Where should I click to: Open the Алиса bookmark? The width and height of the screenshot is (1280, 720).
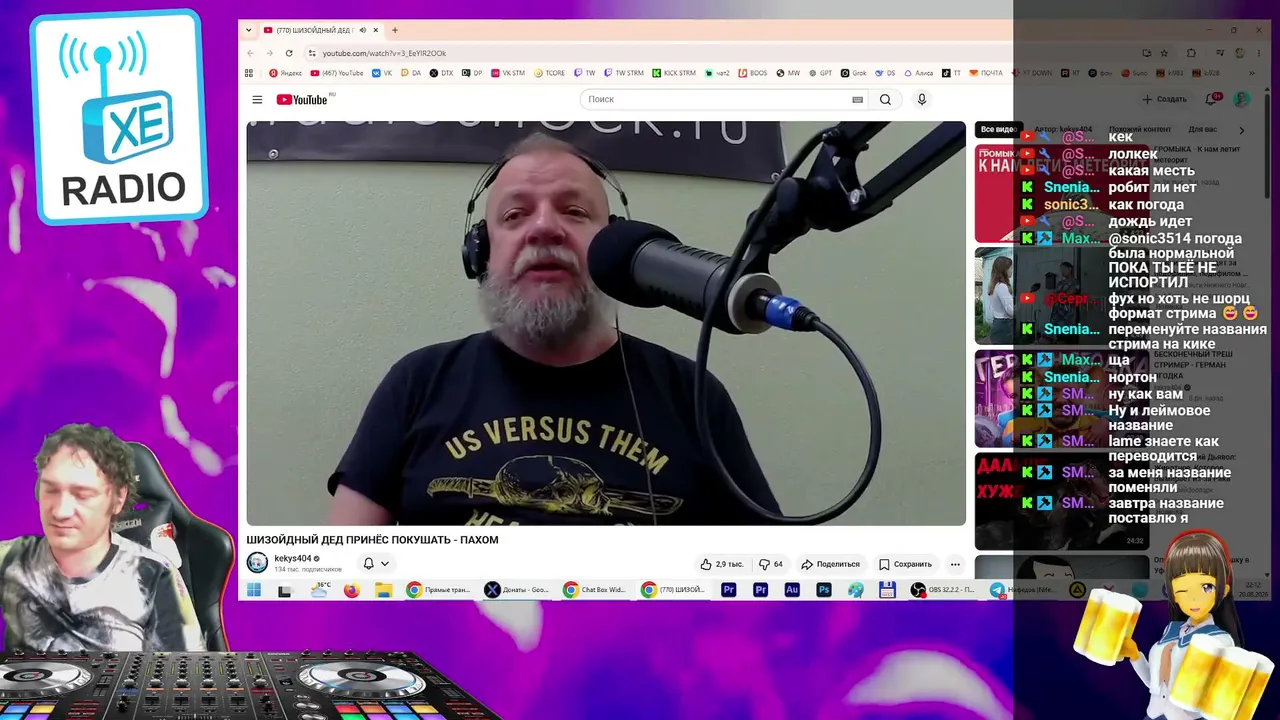[x=918, y=73]
